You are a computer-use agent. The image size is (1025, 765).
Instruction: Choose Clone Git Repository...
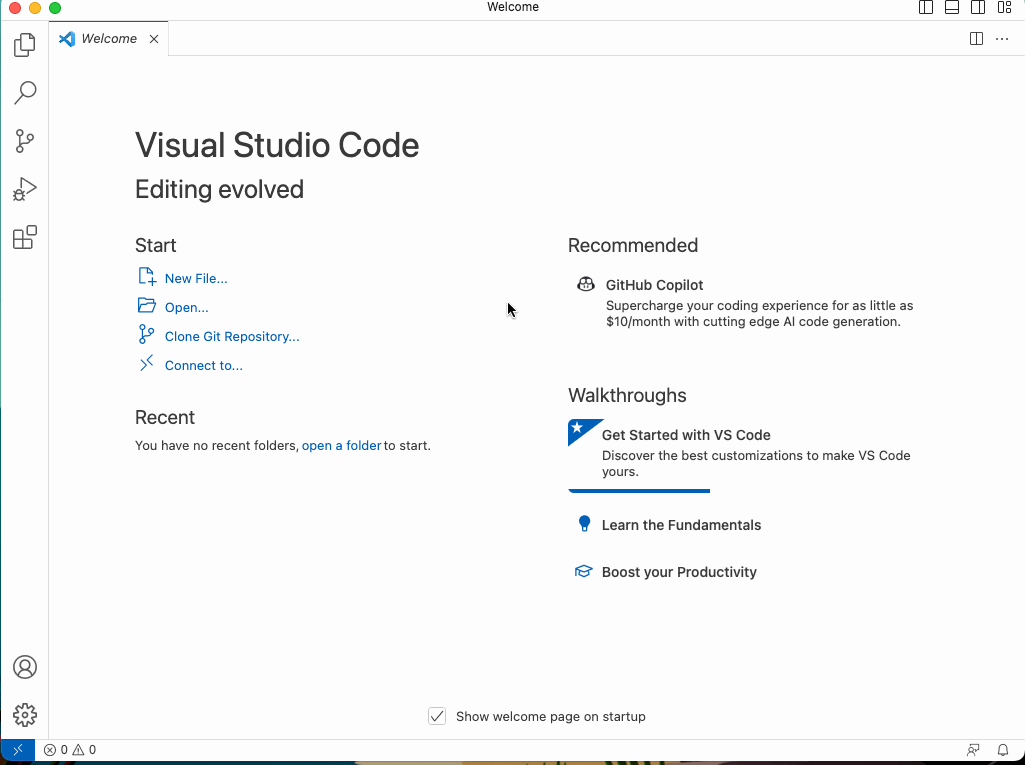(x=232, y=336)
